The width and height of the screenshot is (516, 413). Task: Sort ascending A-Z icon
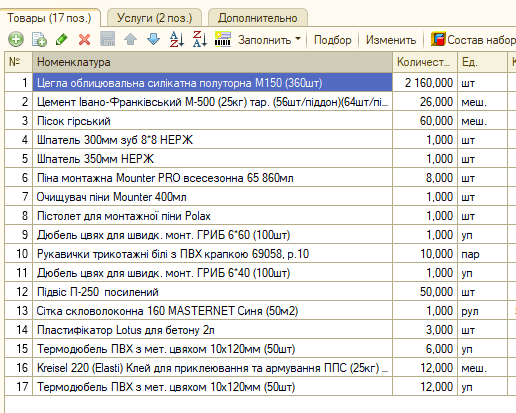[177, 39]
